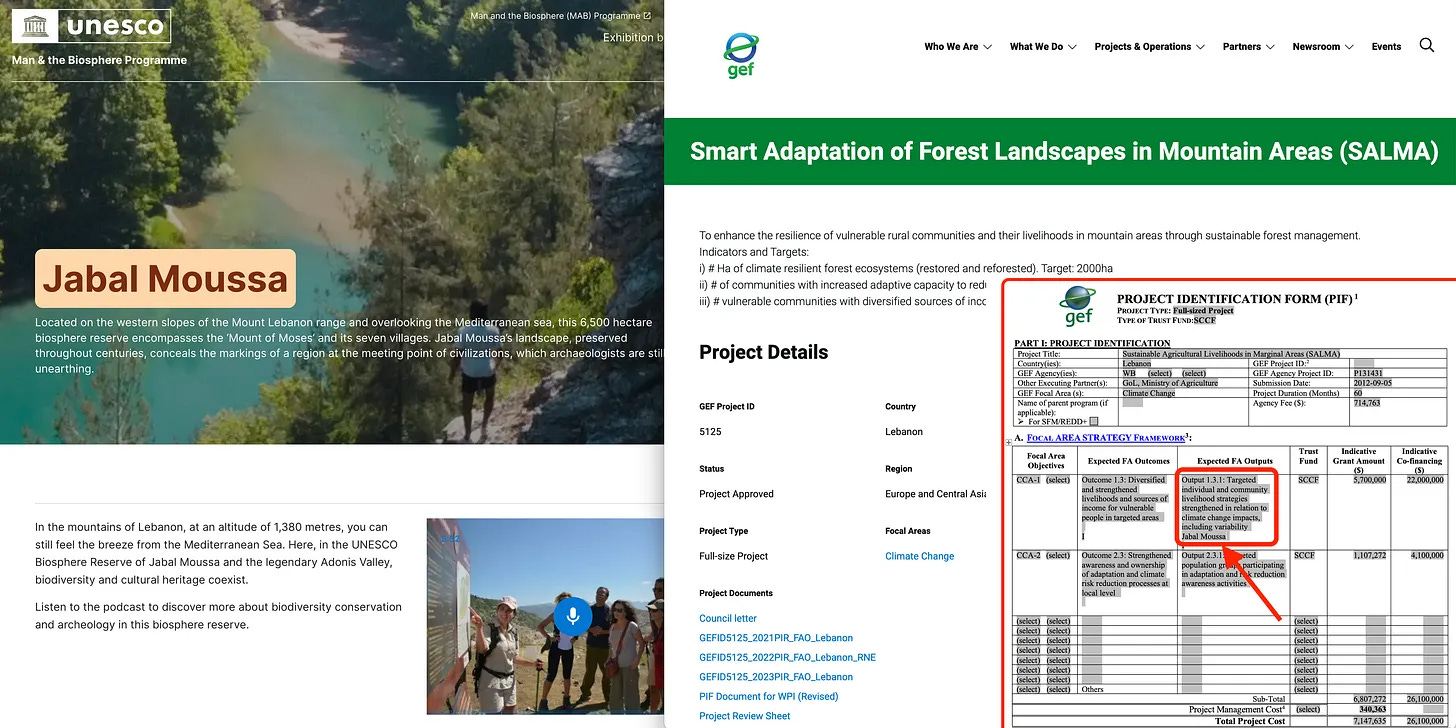Select project management cost 340,363
This screenshot has width=1456, height=728.
coord(1371,709)
